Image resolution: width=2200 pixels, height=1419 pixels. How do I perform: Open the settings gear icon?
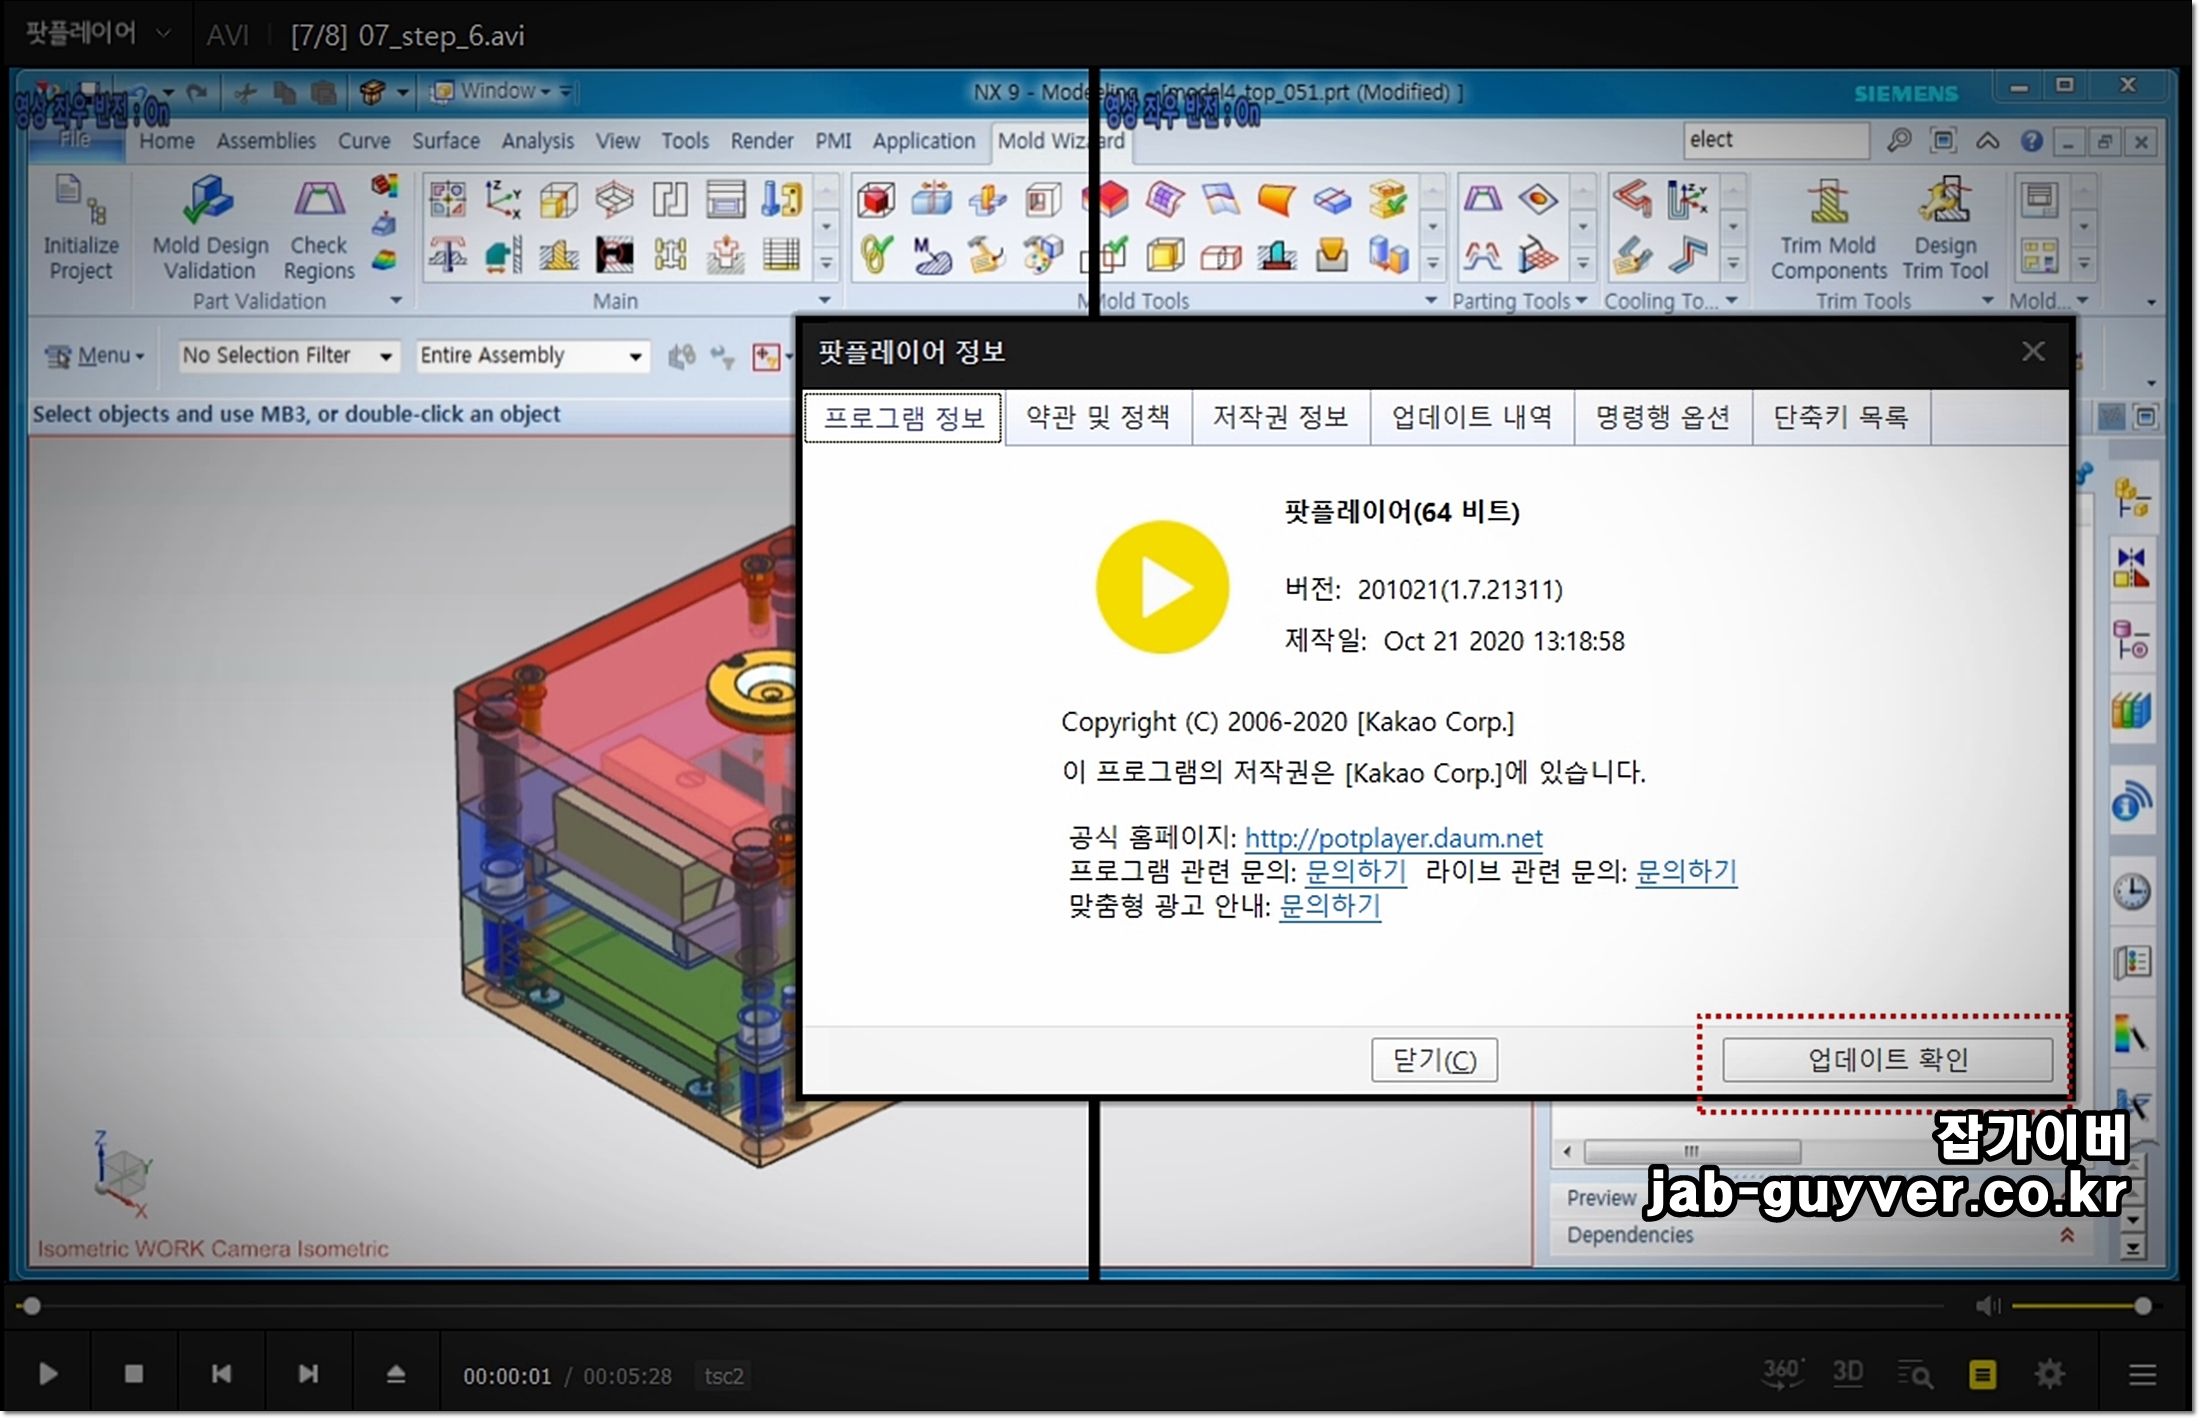[x=2050, y=1374]
